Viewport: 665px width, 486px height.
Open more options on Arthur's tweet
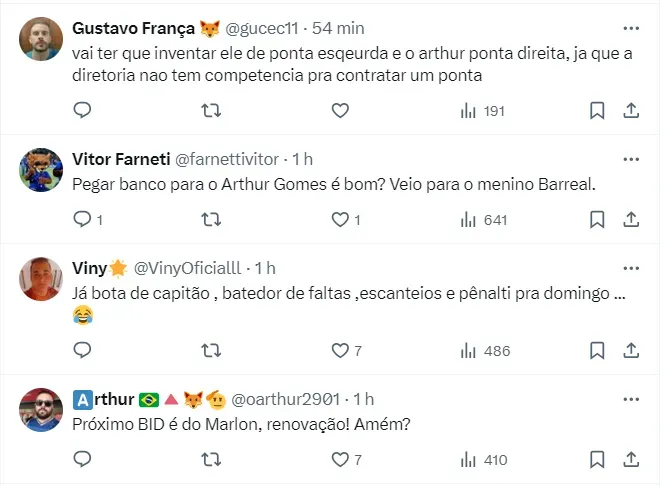(x=630, y=400)
